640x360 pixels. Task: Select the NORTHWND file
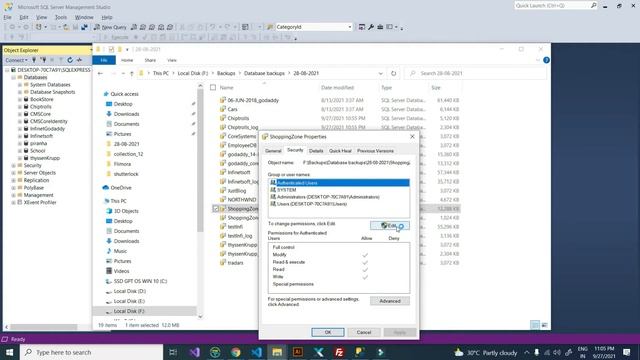click(x=242, y=200)
